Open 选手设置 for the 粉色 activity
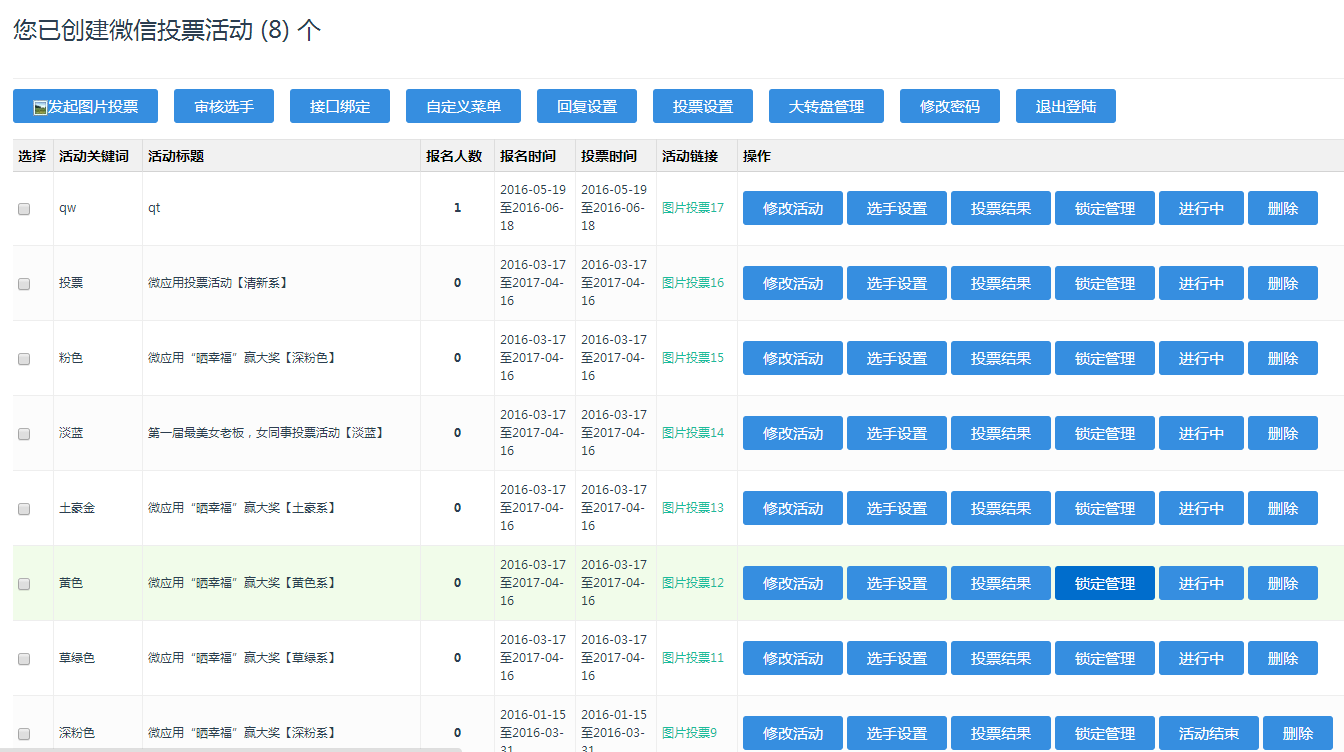Screen dimensions: 1344x752 pyautogui.click(x=897, y=358)
